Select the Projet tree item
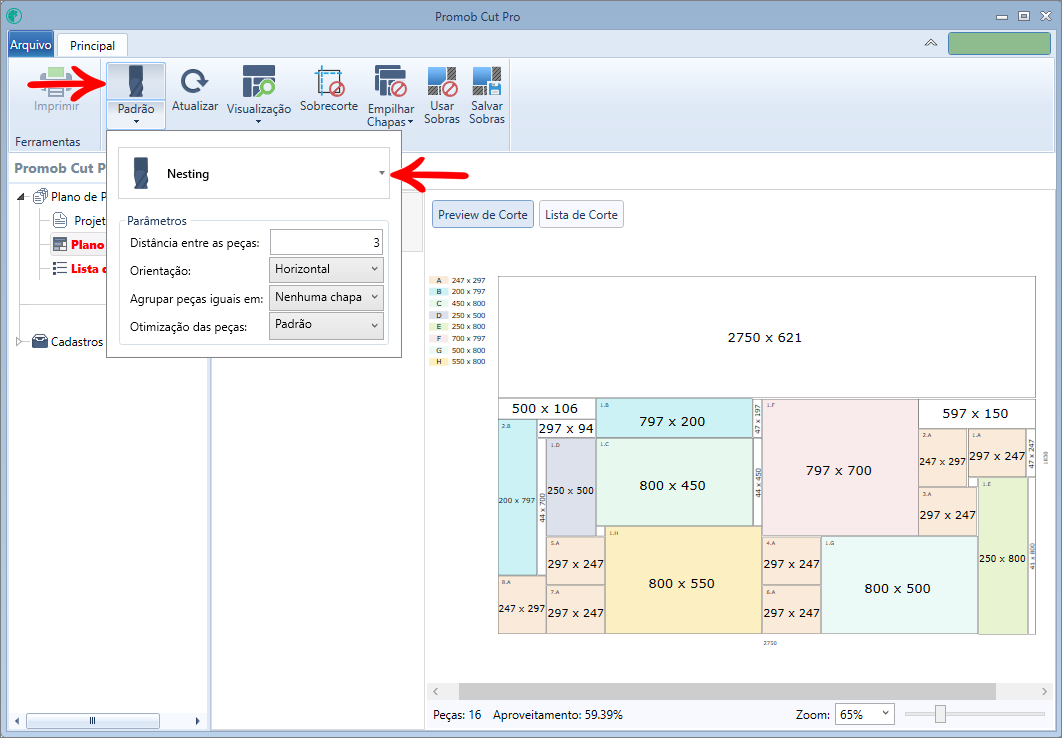 tap(89, 220)
